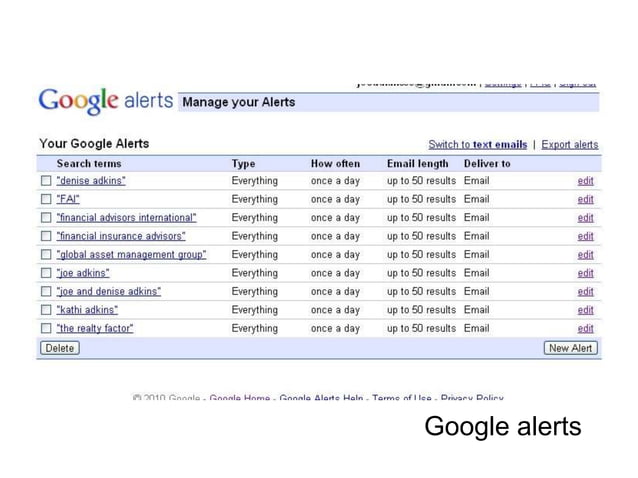Select the "financial advisors international" checkbox
Screen dimensions: 638x478
coord(46,218)
